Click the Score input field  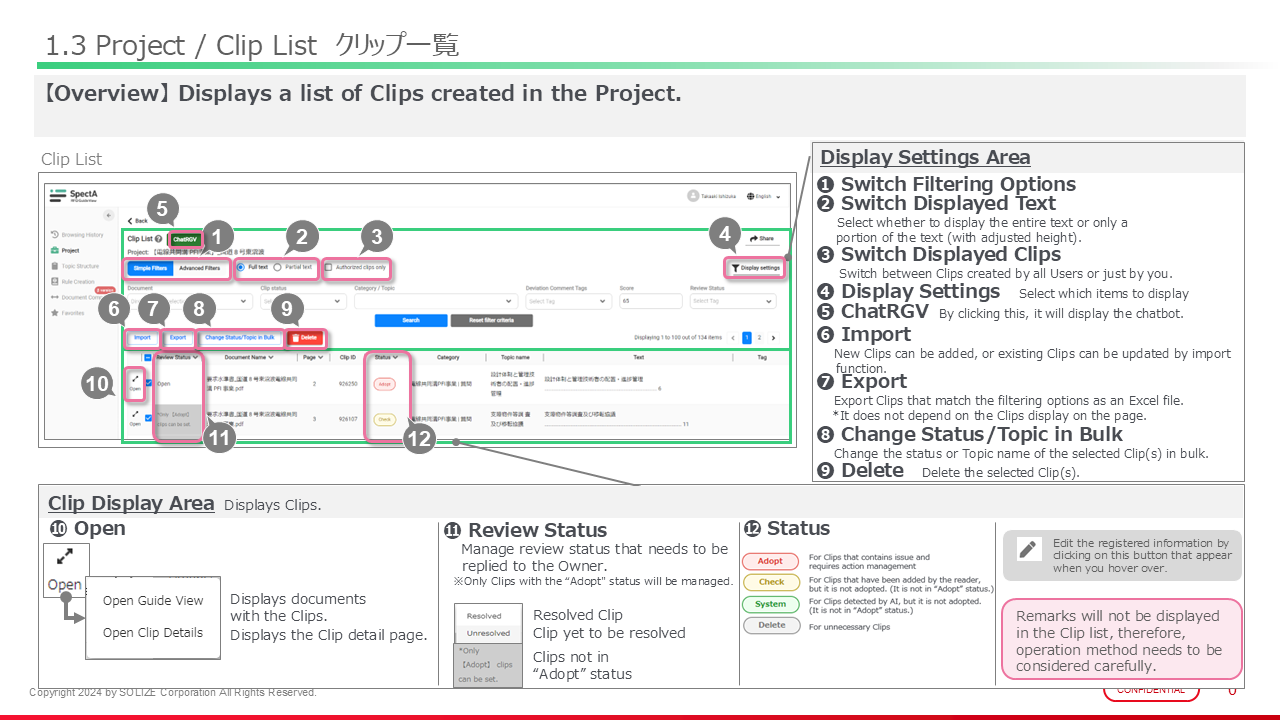pos(648,300)
